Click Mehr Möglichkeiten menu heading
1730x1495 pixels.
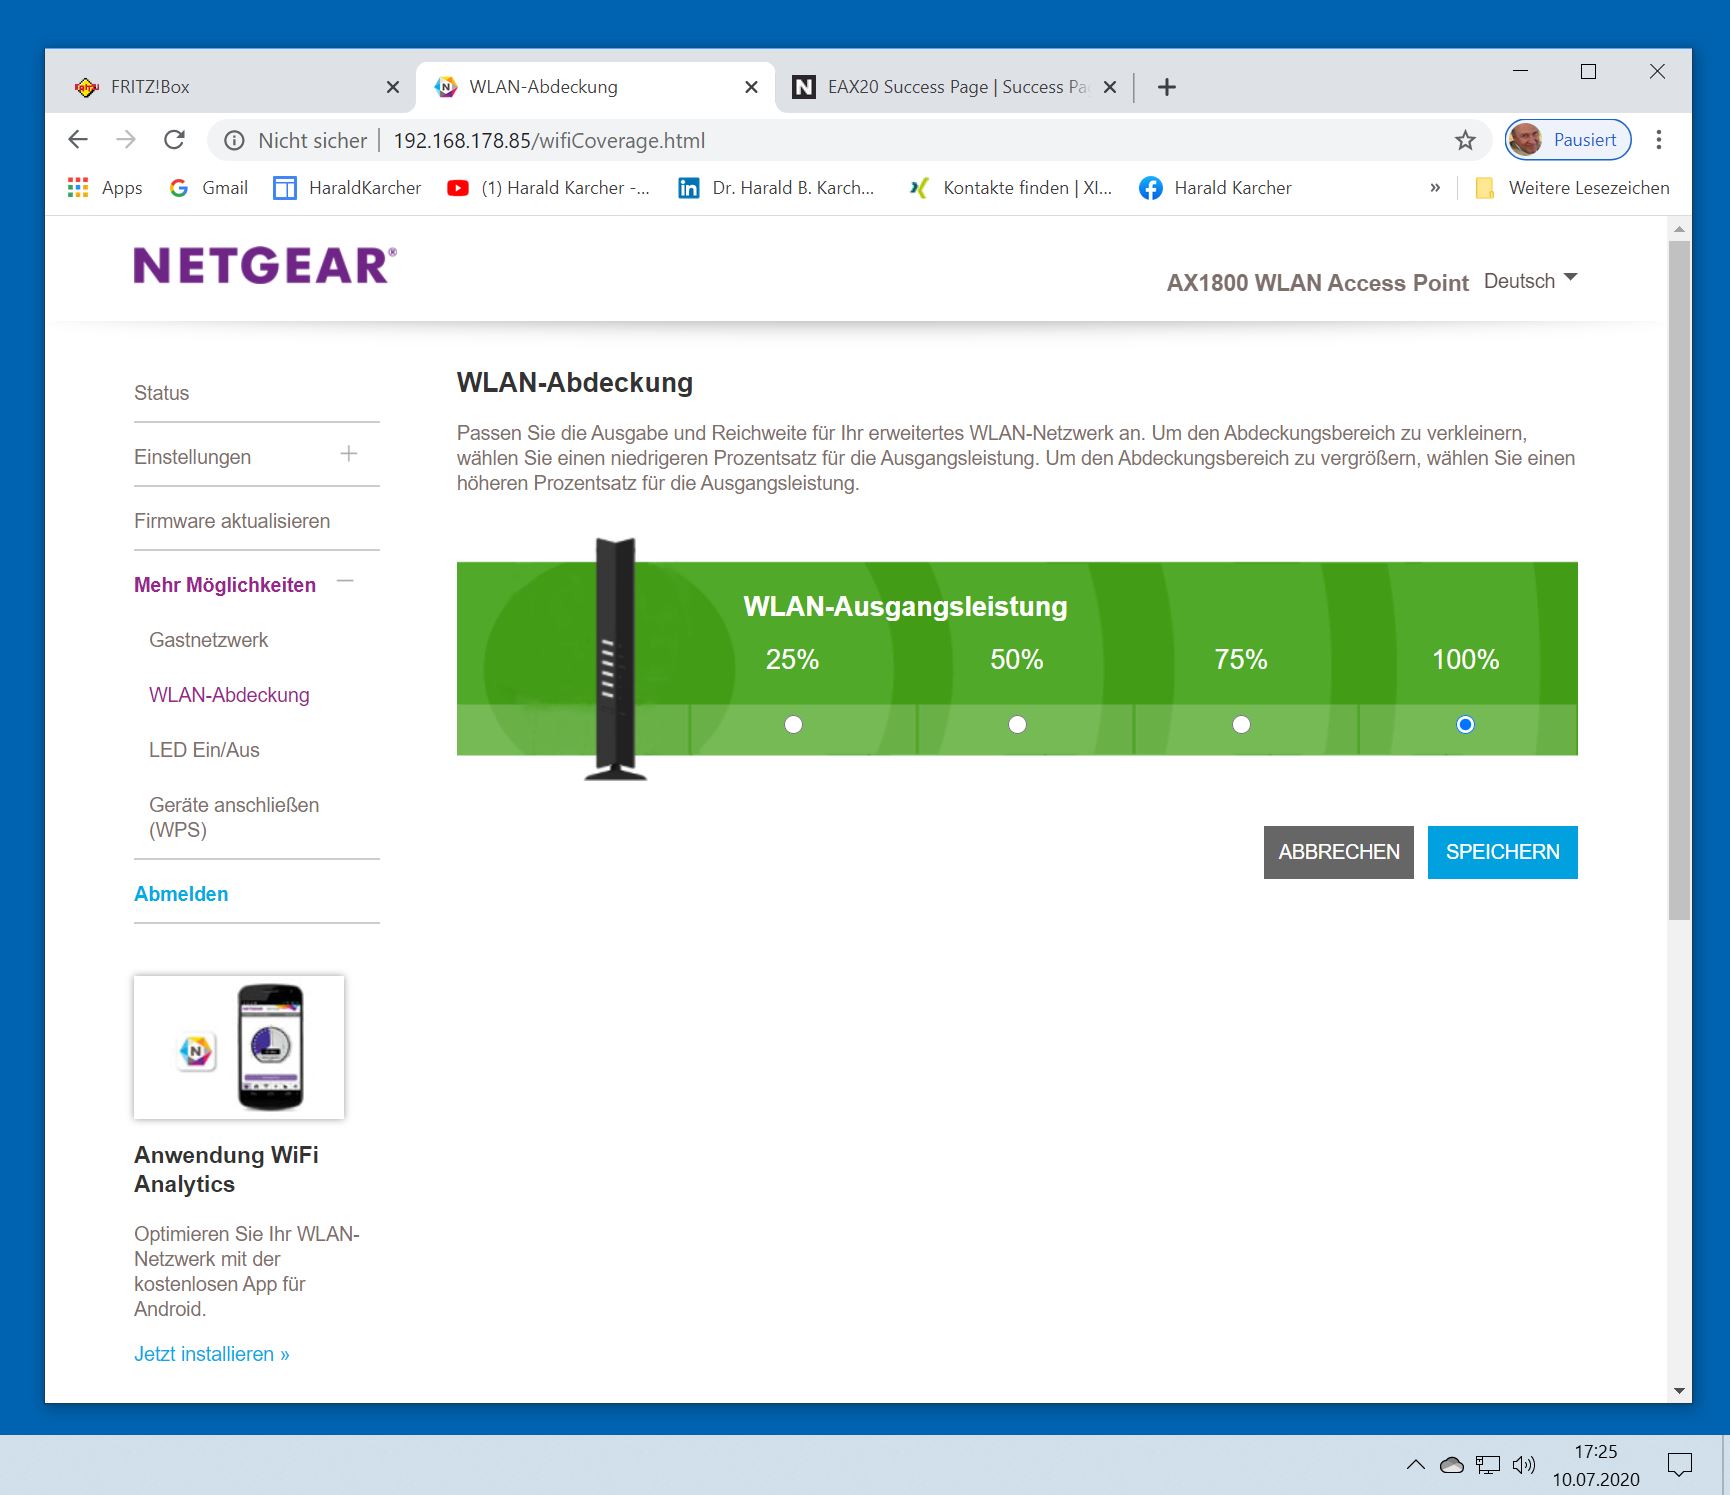click(225, 585)
